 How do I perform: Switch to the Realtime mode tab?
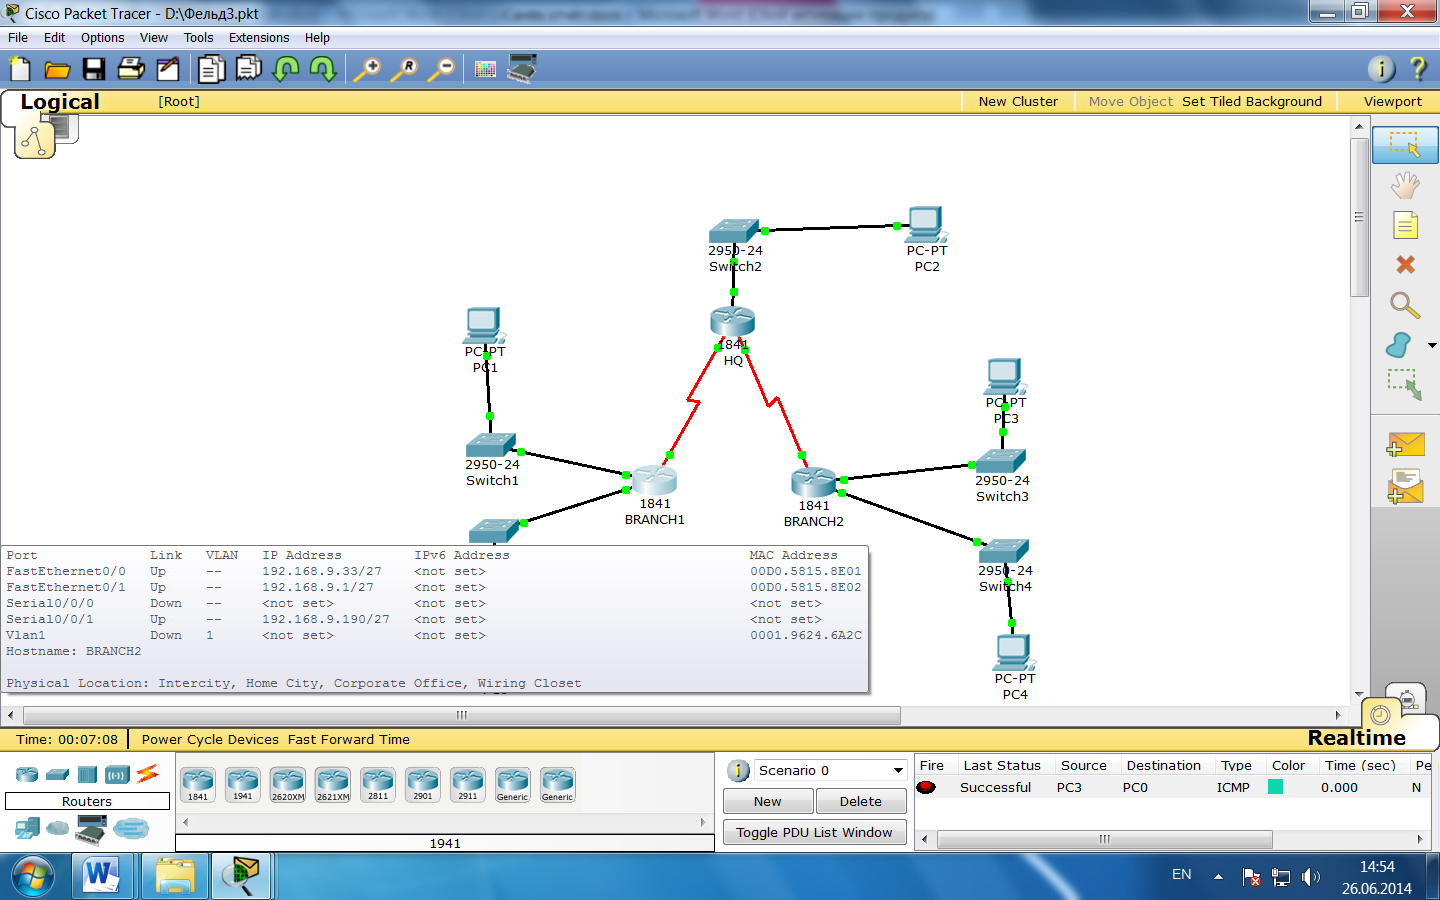tap(1356, 737)
